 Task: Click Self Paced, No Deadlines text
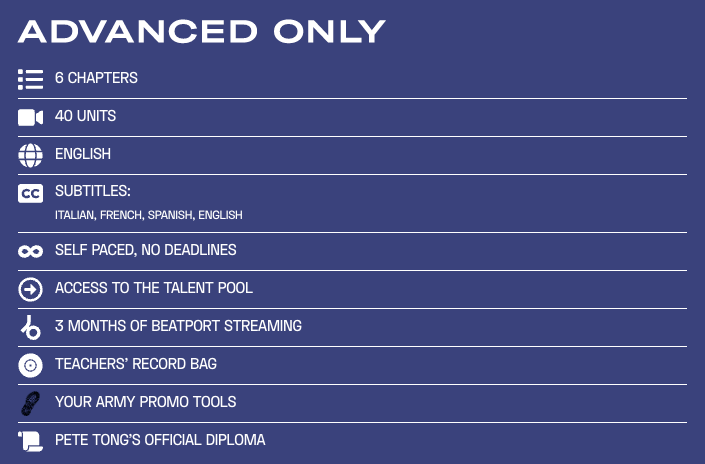[145, 250]
